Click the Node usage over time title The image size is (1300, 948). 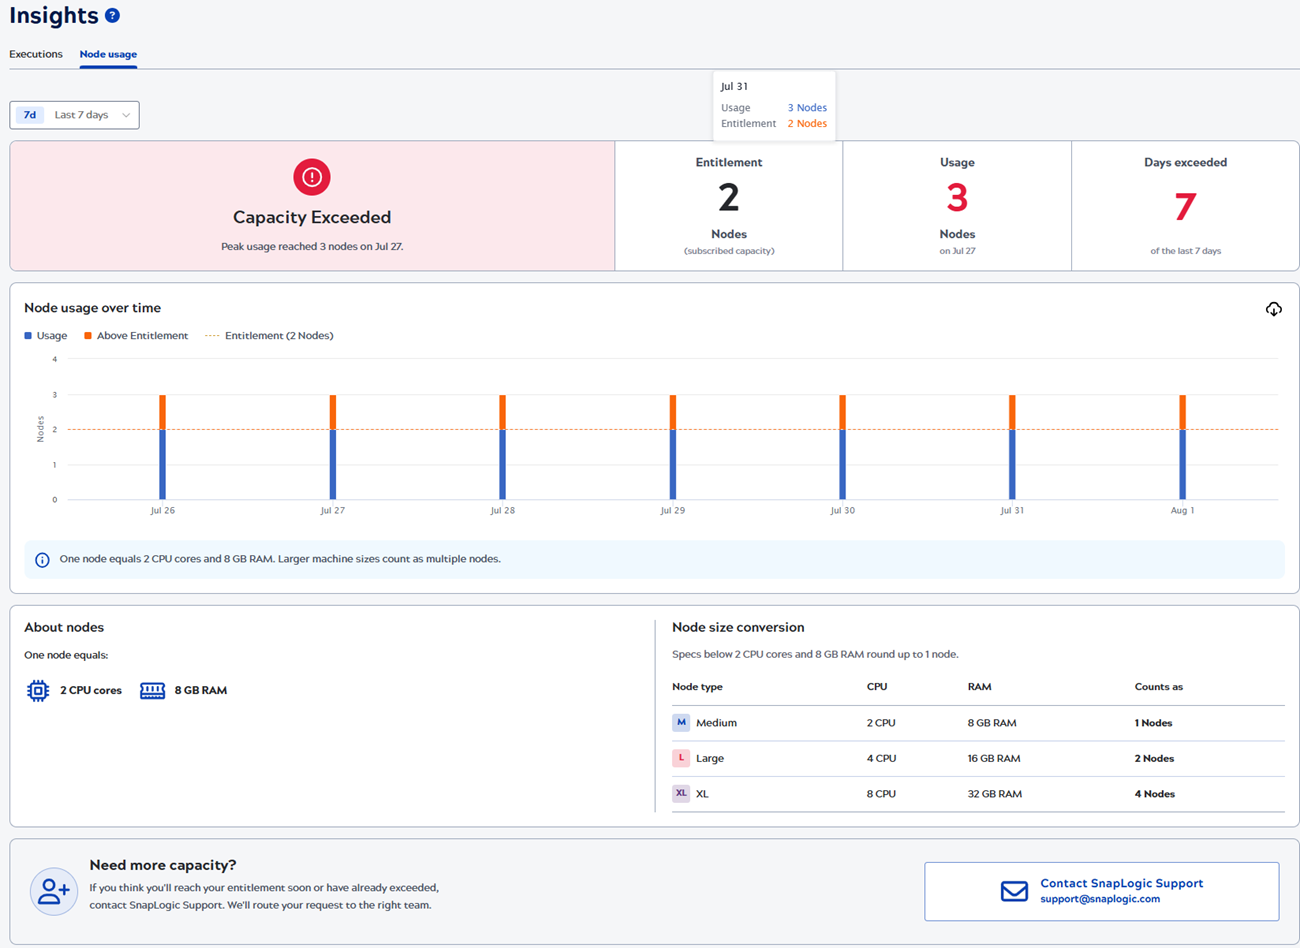pos(92,308)
